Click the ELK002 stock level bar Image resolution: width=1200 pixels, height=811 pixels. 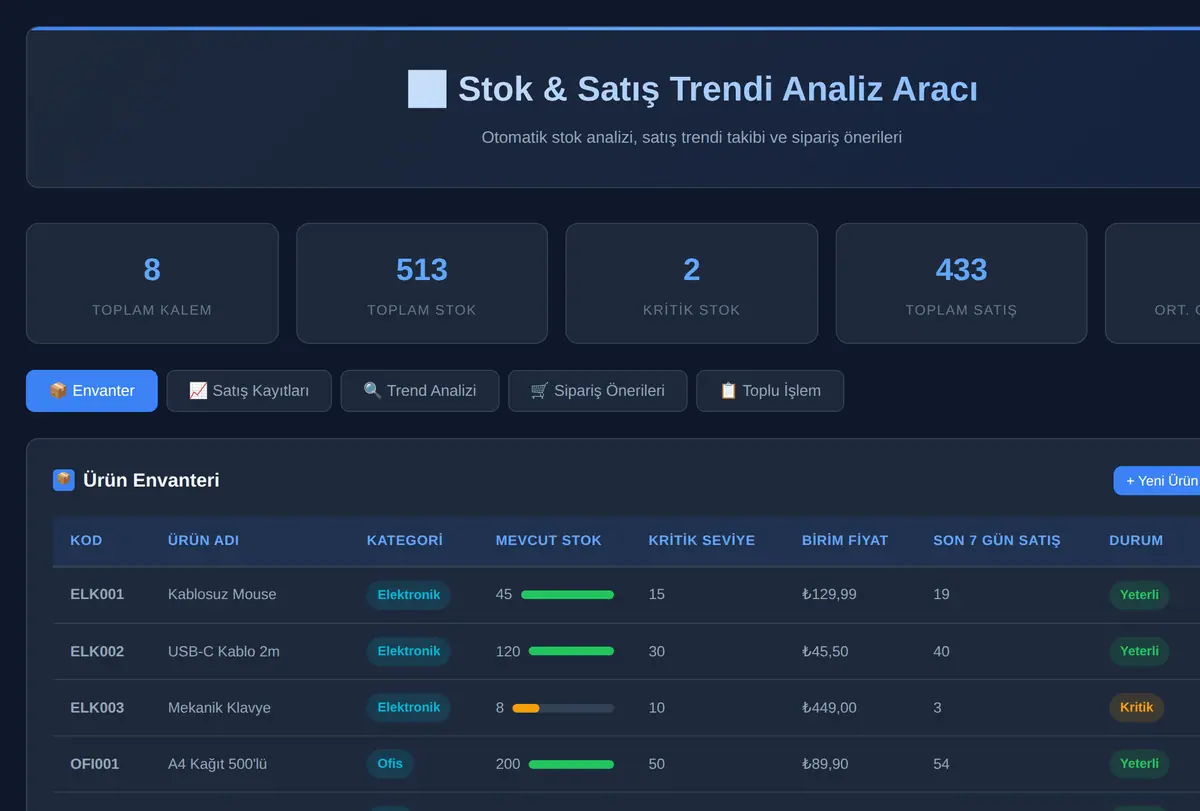tap(571, 651)
